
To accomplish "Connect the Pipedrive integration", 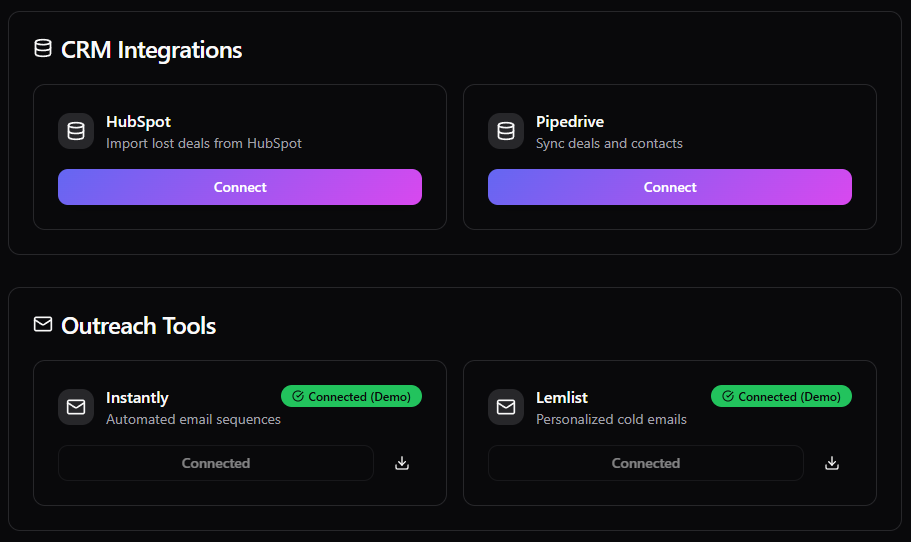I will click(670, 187).
